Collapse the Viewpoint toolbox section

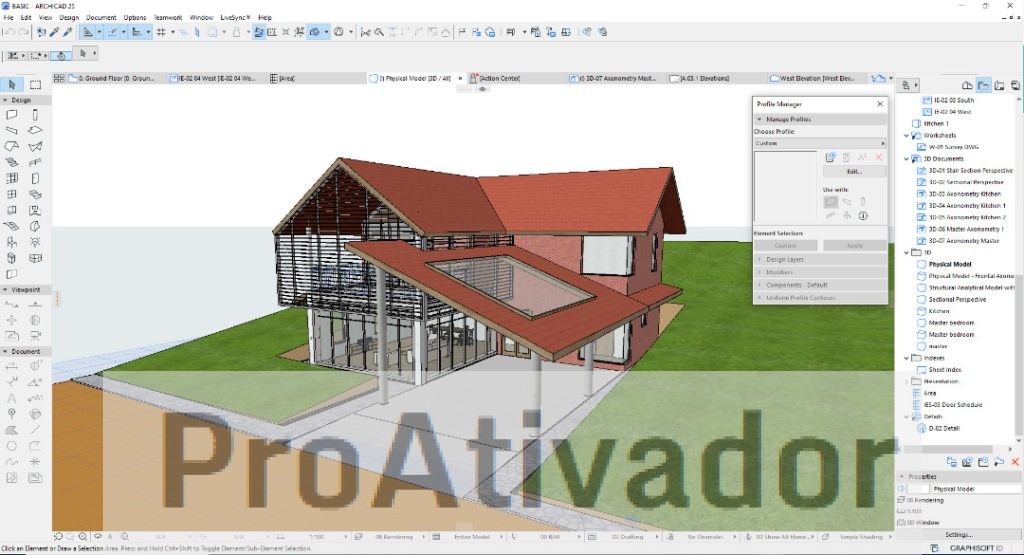click(x=6, y=289)
